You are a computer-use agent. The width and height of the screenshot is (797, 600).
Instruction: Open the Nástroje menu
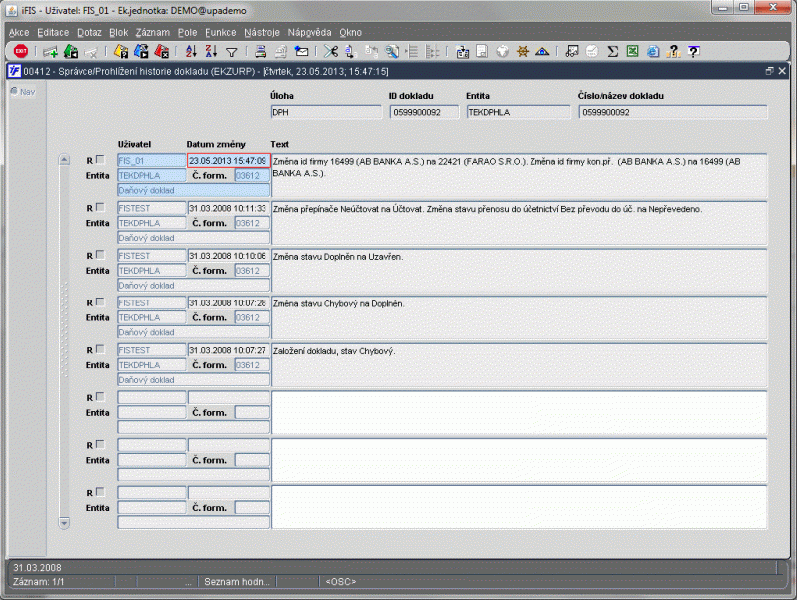pos(262,33)
